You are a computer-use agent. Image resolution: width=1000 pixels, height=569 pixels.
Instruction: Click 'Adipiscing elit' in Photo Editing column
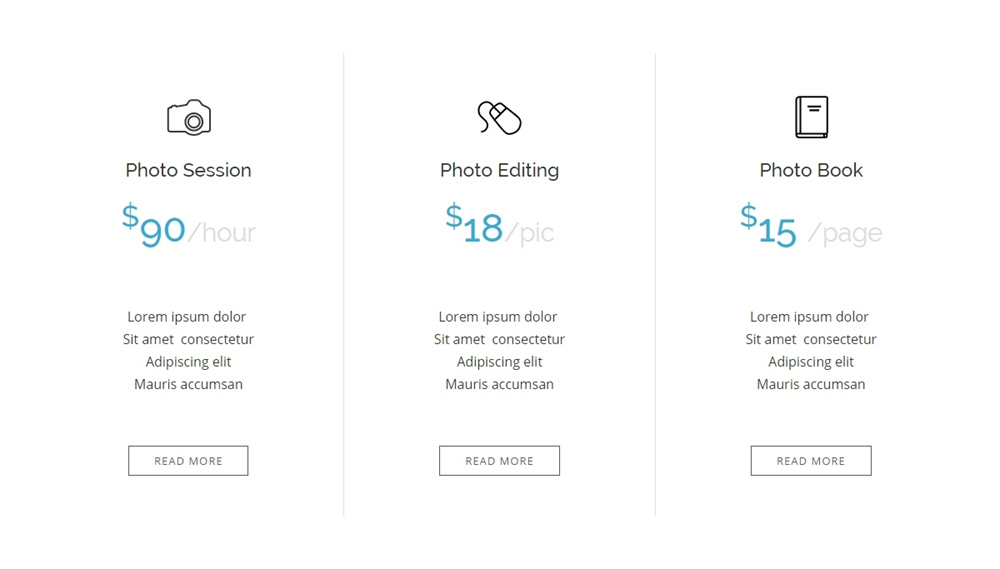499,362
